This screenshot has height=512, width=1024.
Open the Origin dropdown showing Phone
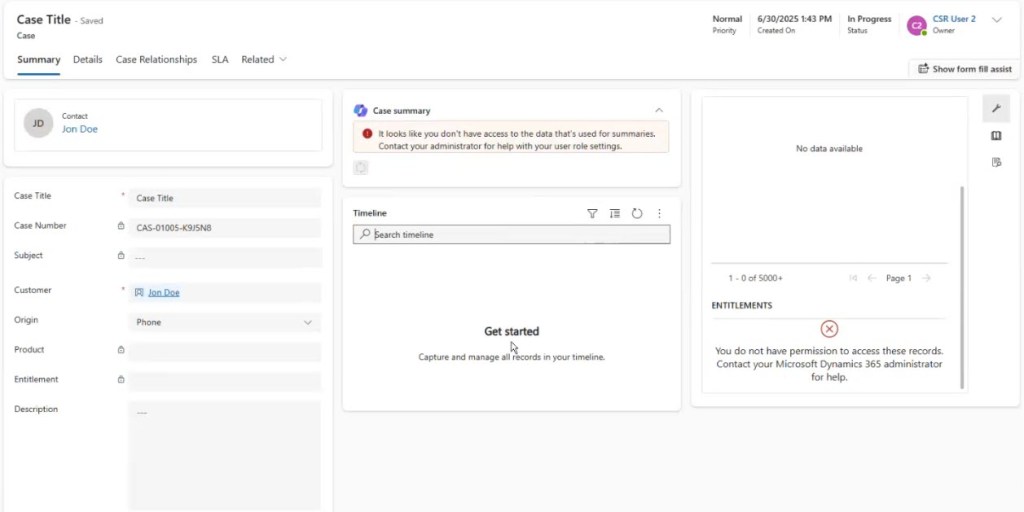[x=225, y=322]
